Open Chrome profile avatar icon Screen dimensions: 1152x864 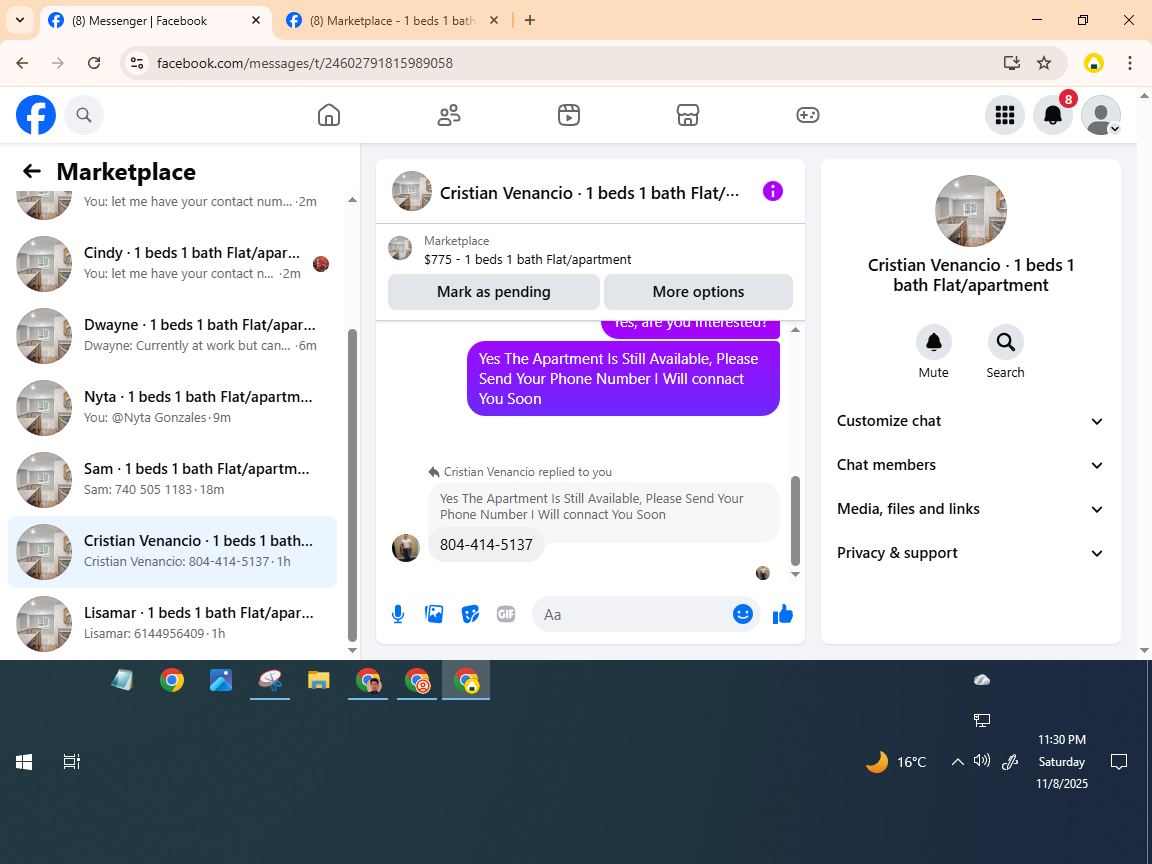click(x=1094, y=63)
